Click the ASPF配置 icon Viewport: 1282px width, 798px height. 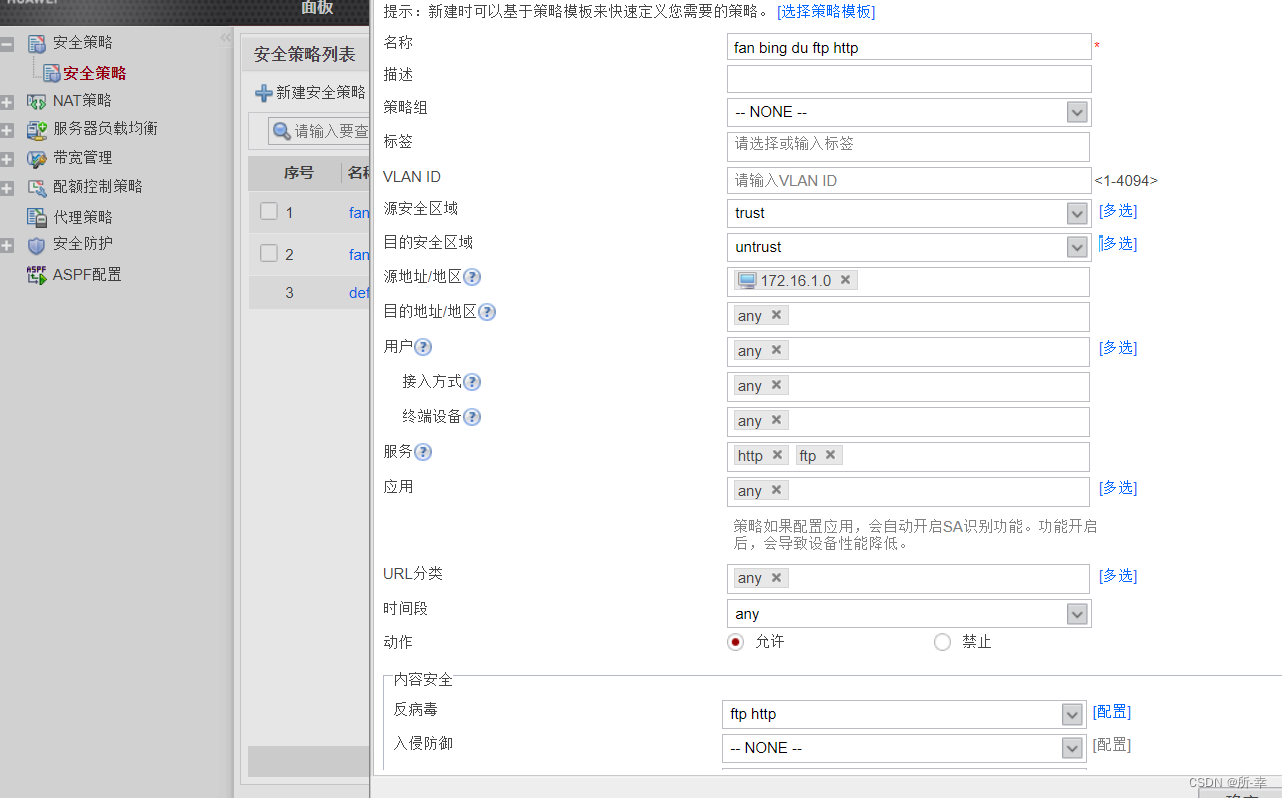[37, 275]
